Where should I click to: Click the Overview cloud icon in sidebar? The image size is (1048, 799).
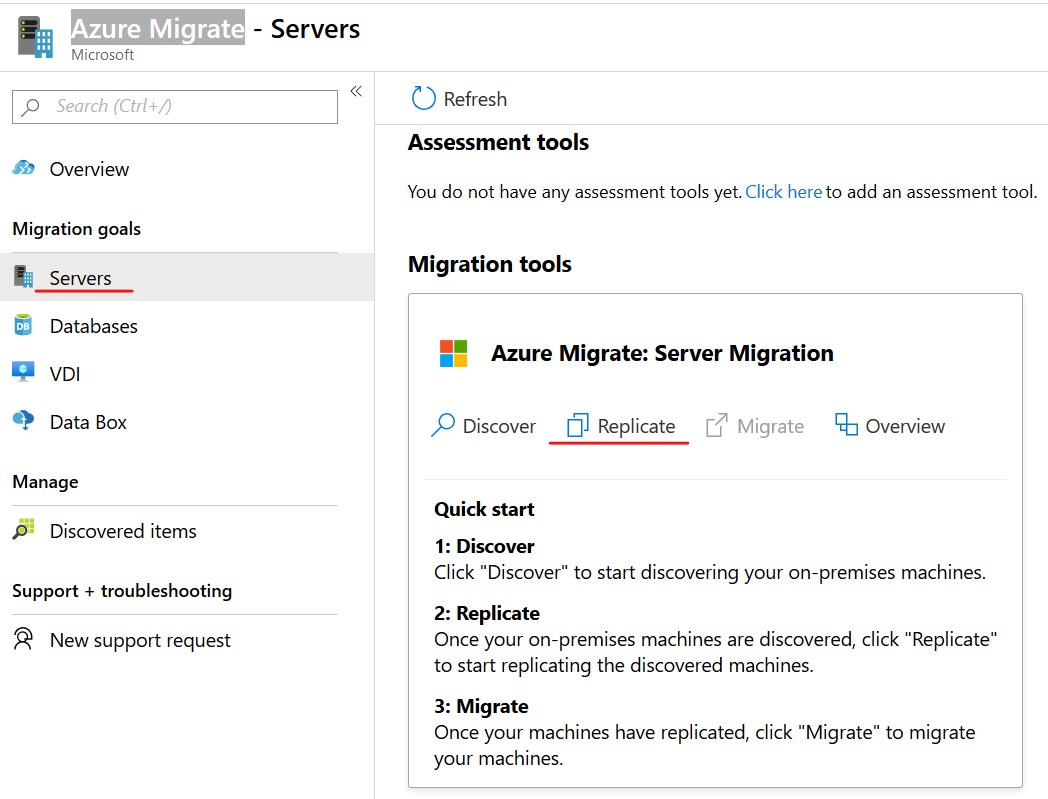(x=23, y=168)
